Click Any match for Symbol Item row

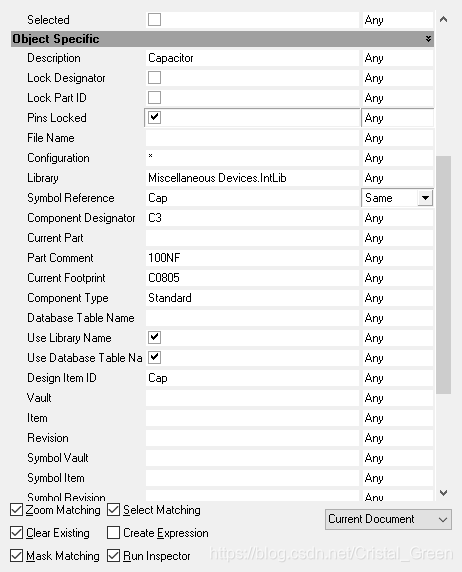[x=398, y=478]
